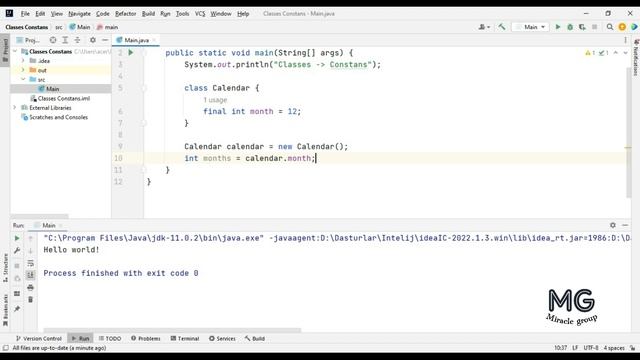
Task: Start debugging with the bug icon
Action: click(570, 27)
